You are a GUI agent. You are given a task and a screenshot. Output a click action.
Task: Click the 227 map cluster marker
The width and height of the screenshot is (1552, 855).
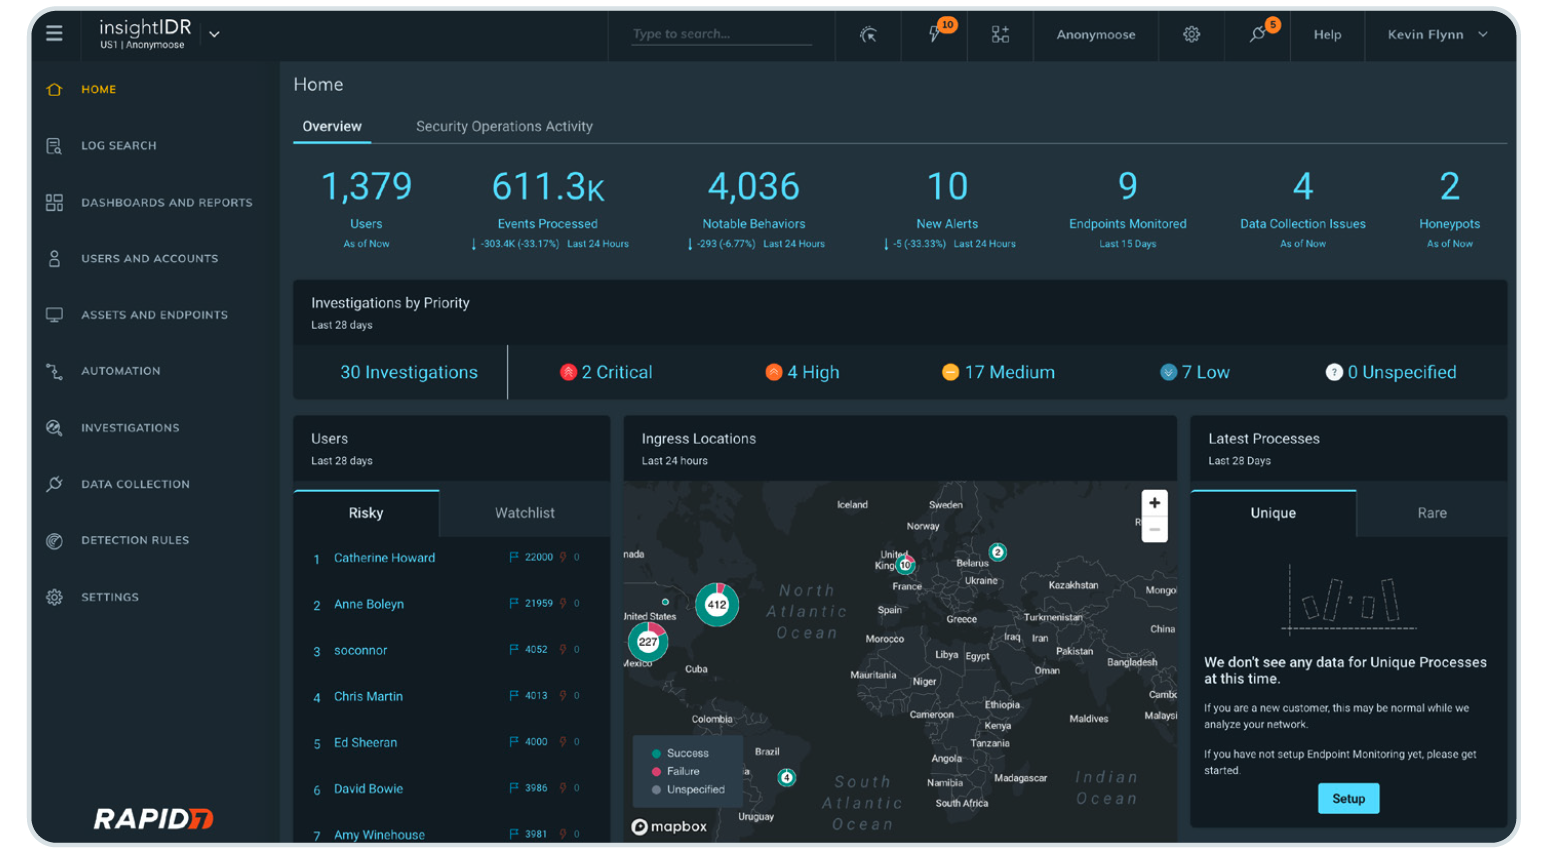(648, 642)
